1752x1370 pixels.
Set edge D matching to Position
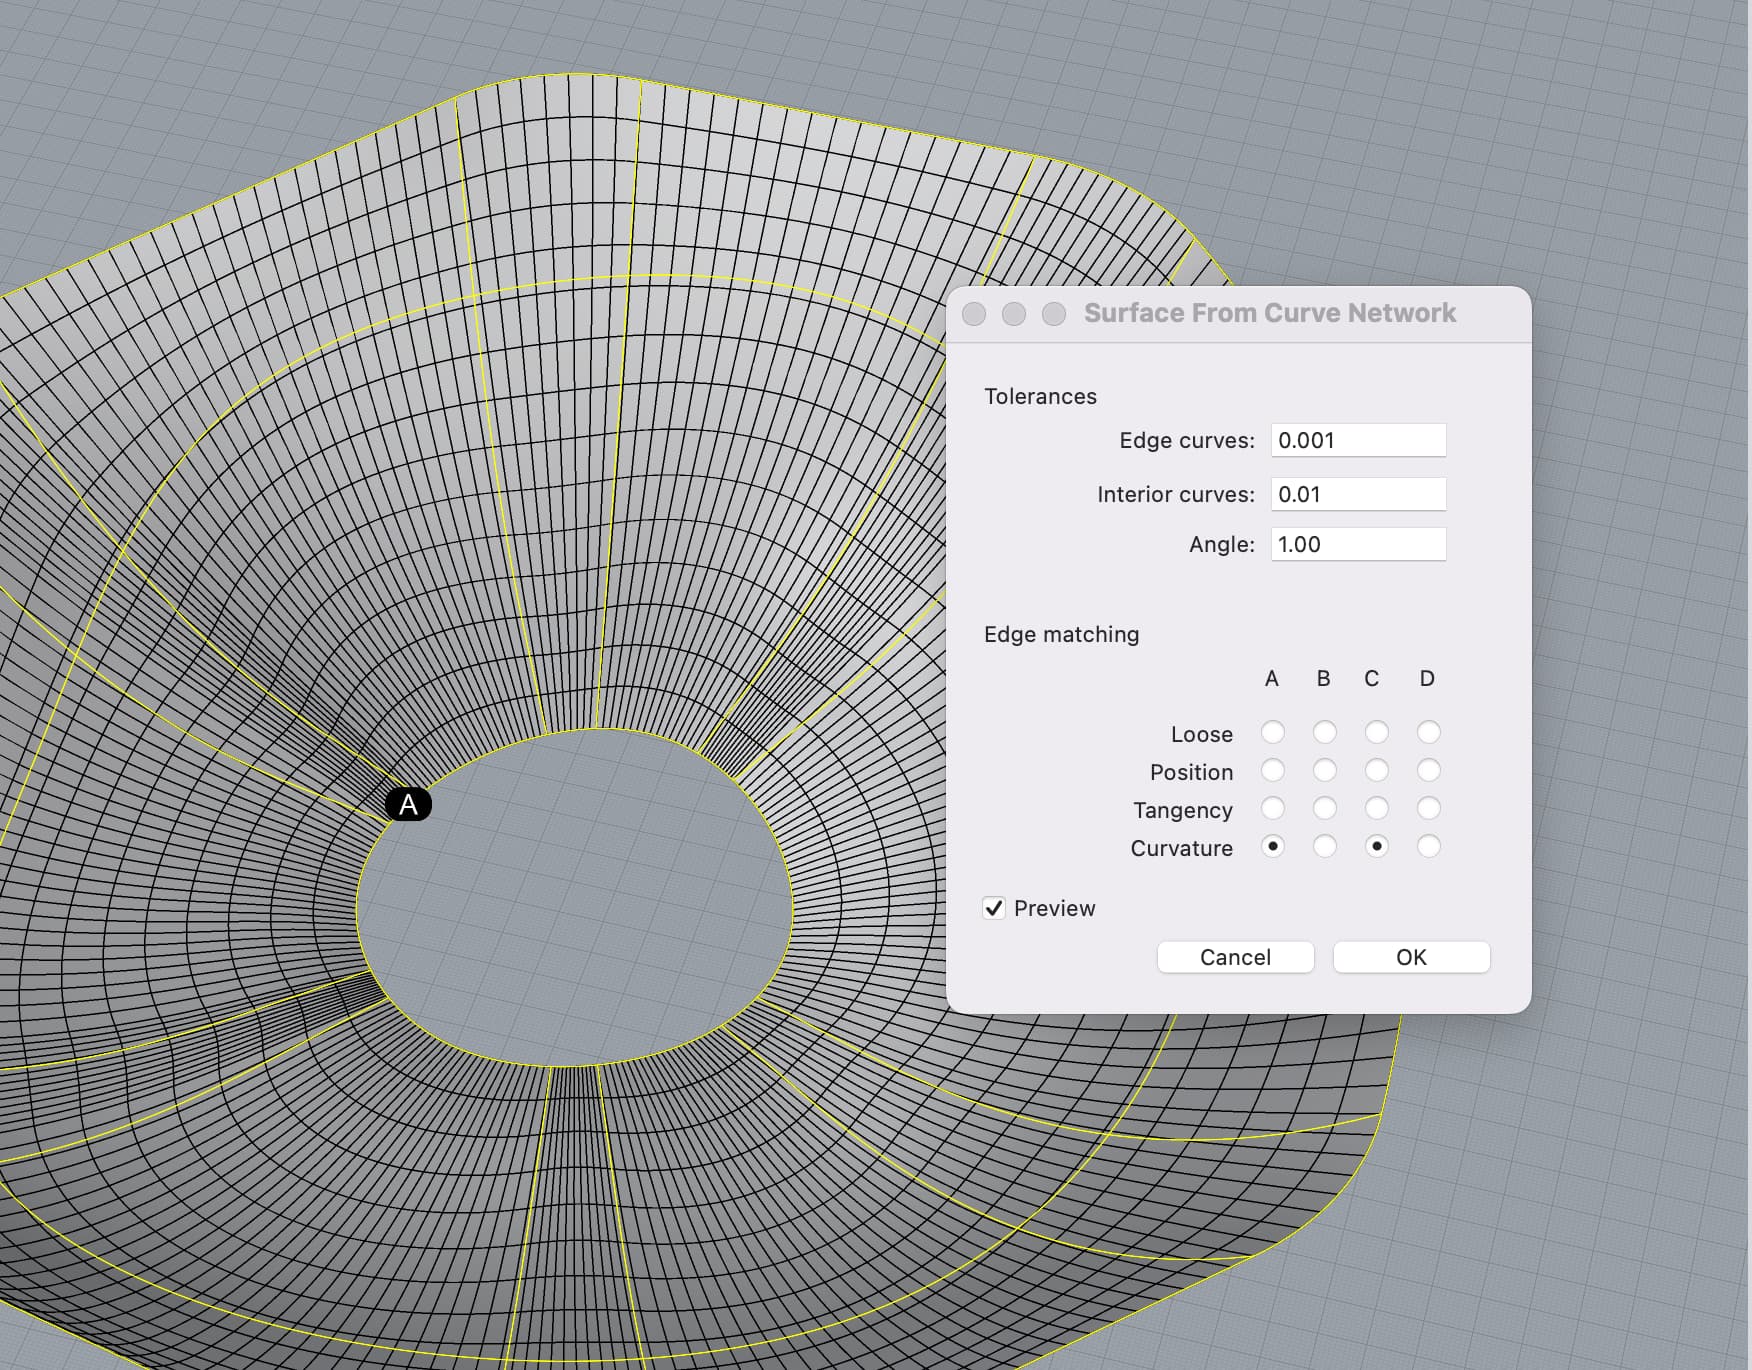pos(1428,771)
